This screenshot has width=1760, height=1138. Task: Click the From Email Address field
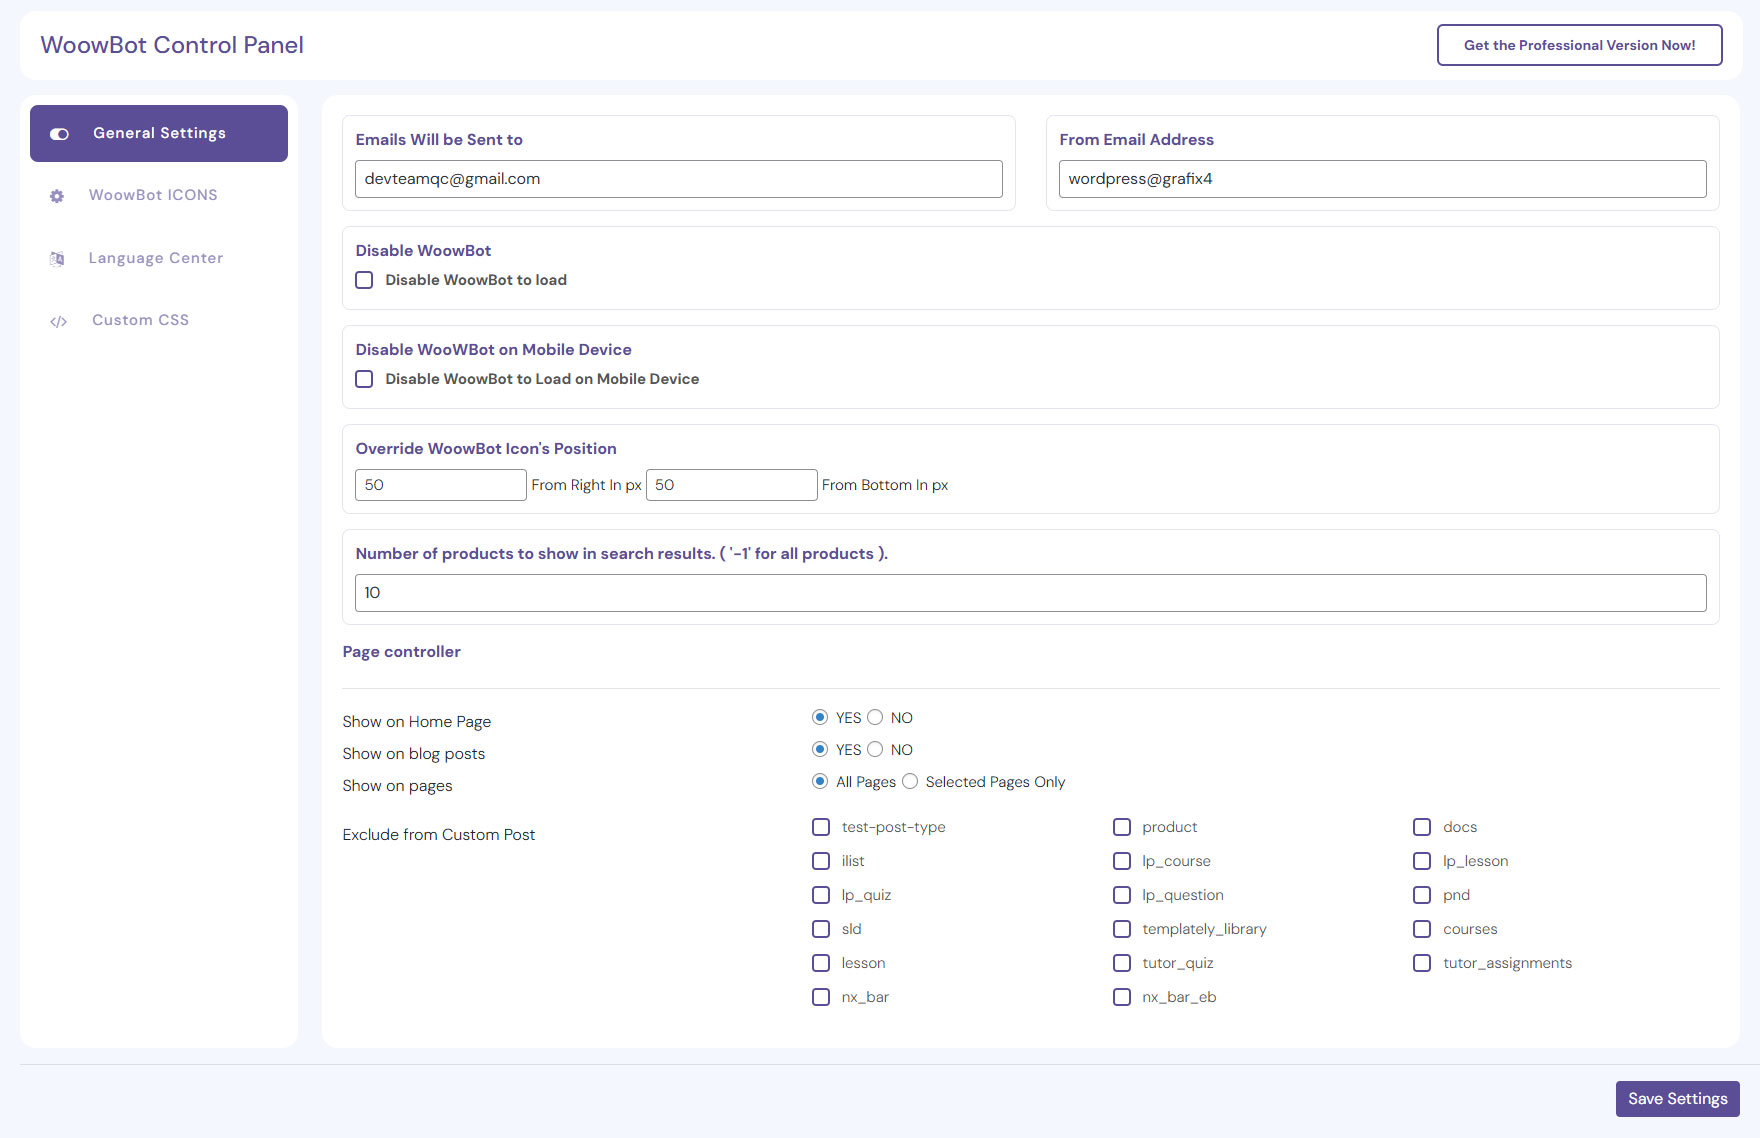[x=1382, y=179]
